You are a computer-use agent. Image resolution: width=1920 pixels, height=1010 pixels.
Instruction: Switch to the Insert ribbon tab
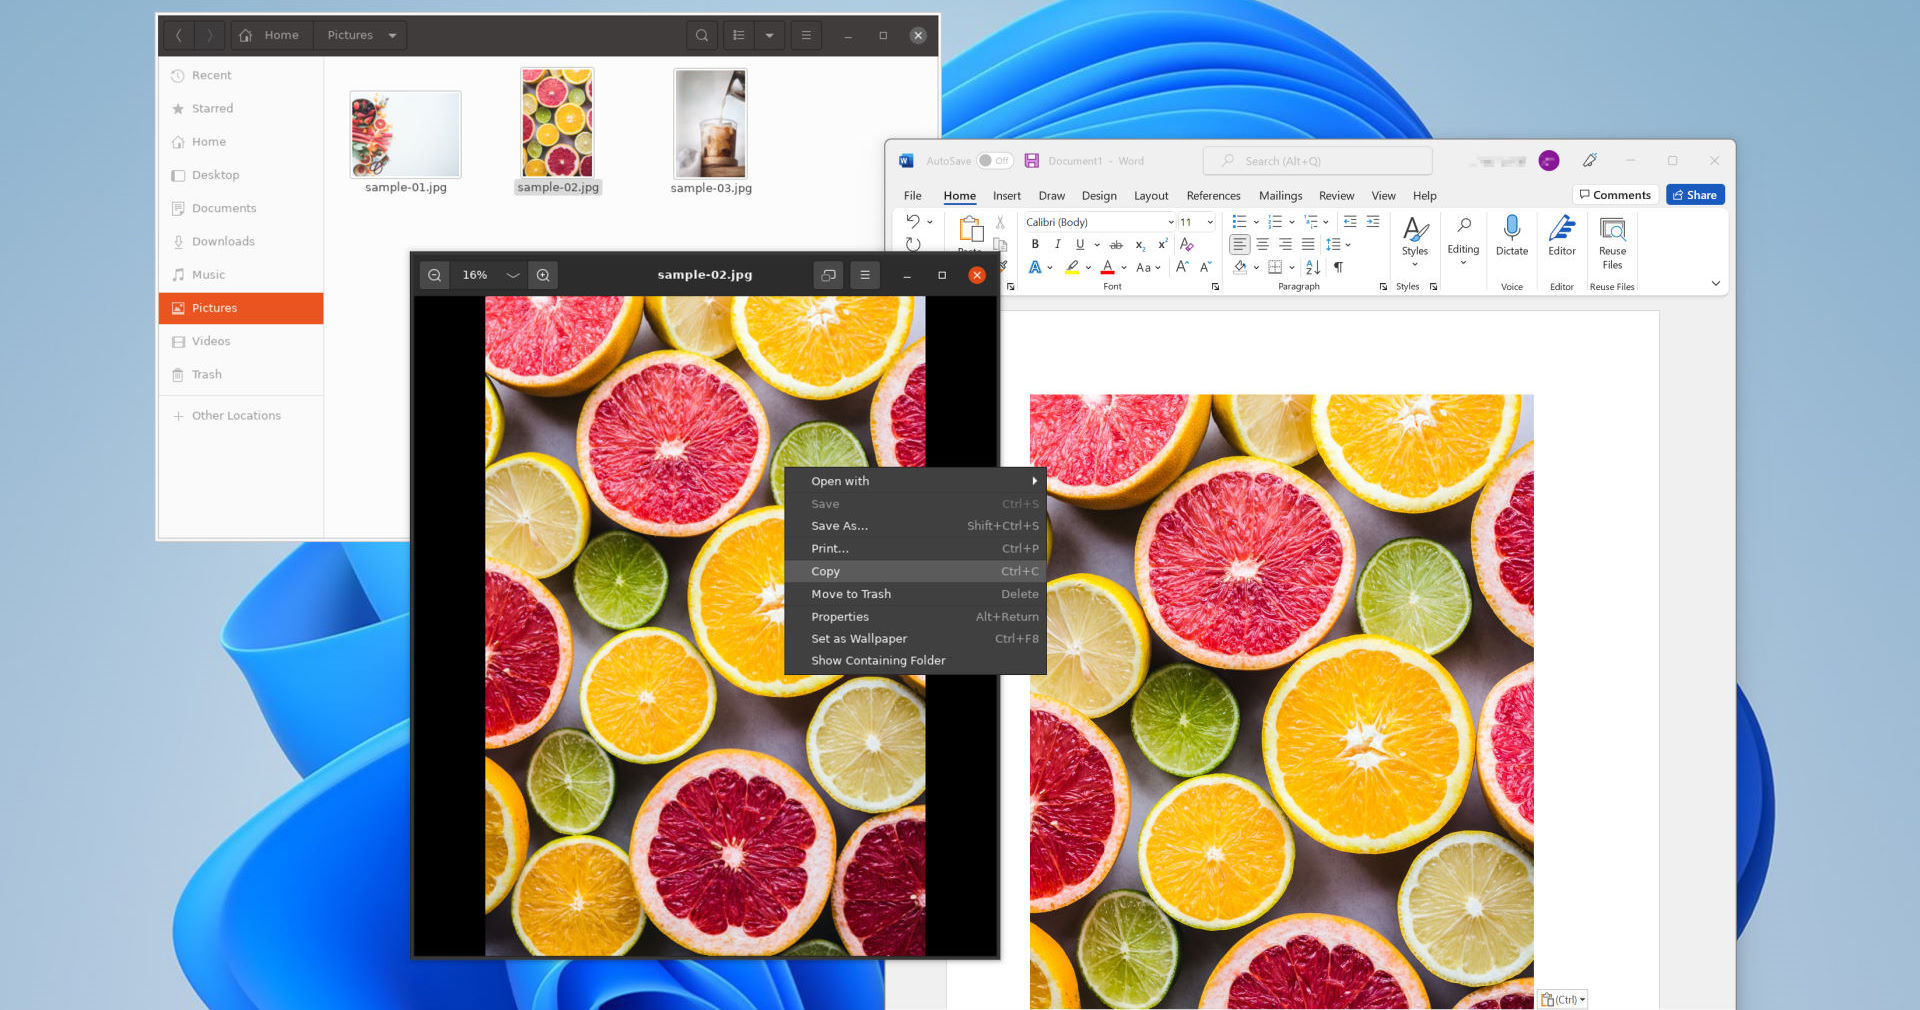point(1006,196)
